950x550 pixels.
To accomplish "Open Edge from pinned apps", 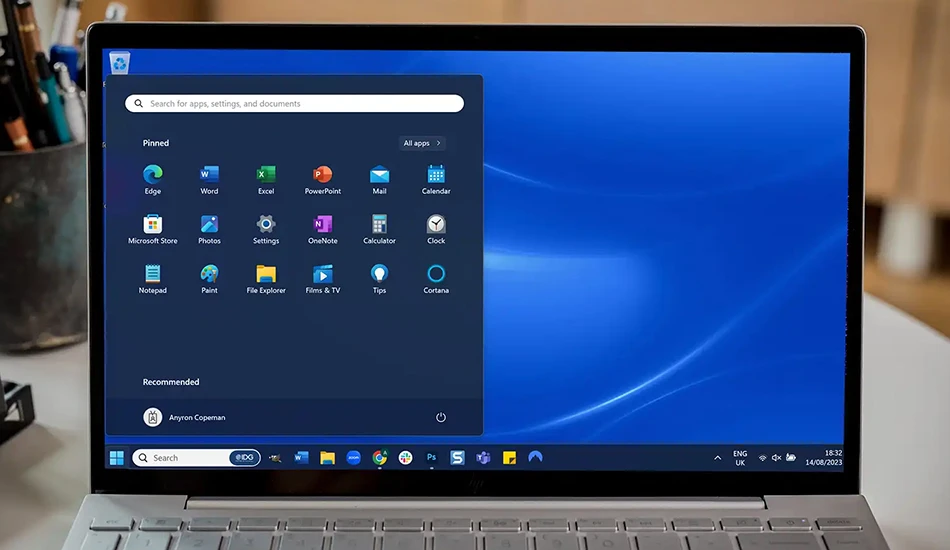I will pos(153,179).
